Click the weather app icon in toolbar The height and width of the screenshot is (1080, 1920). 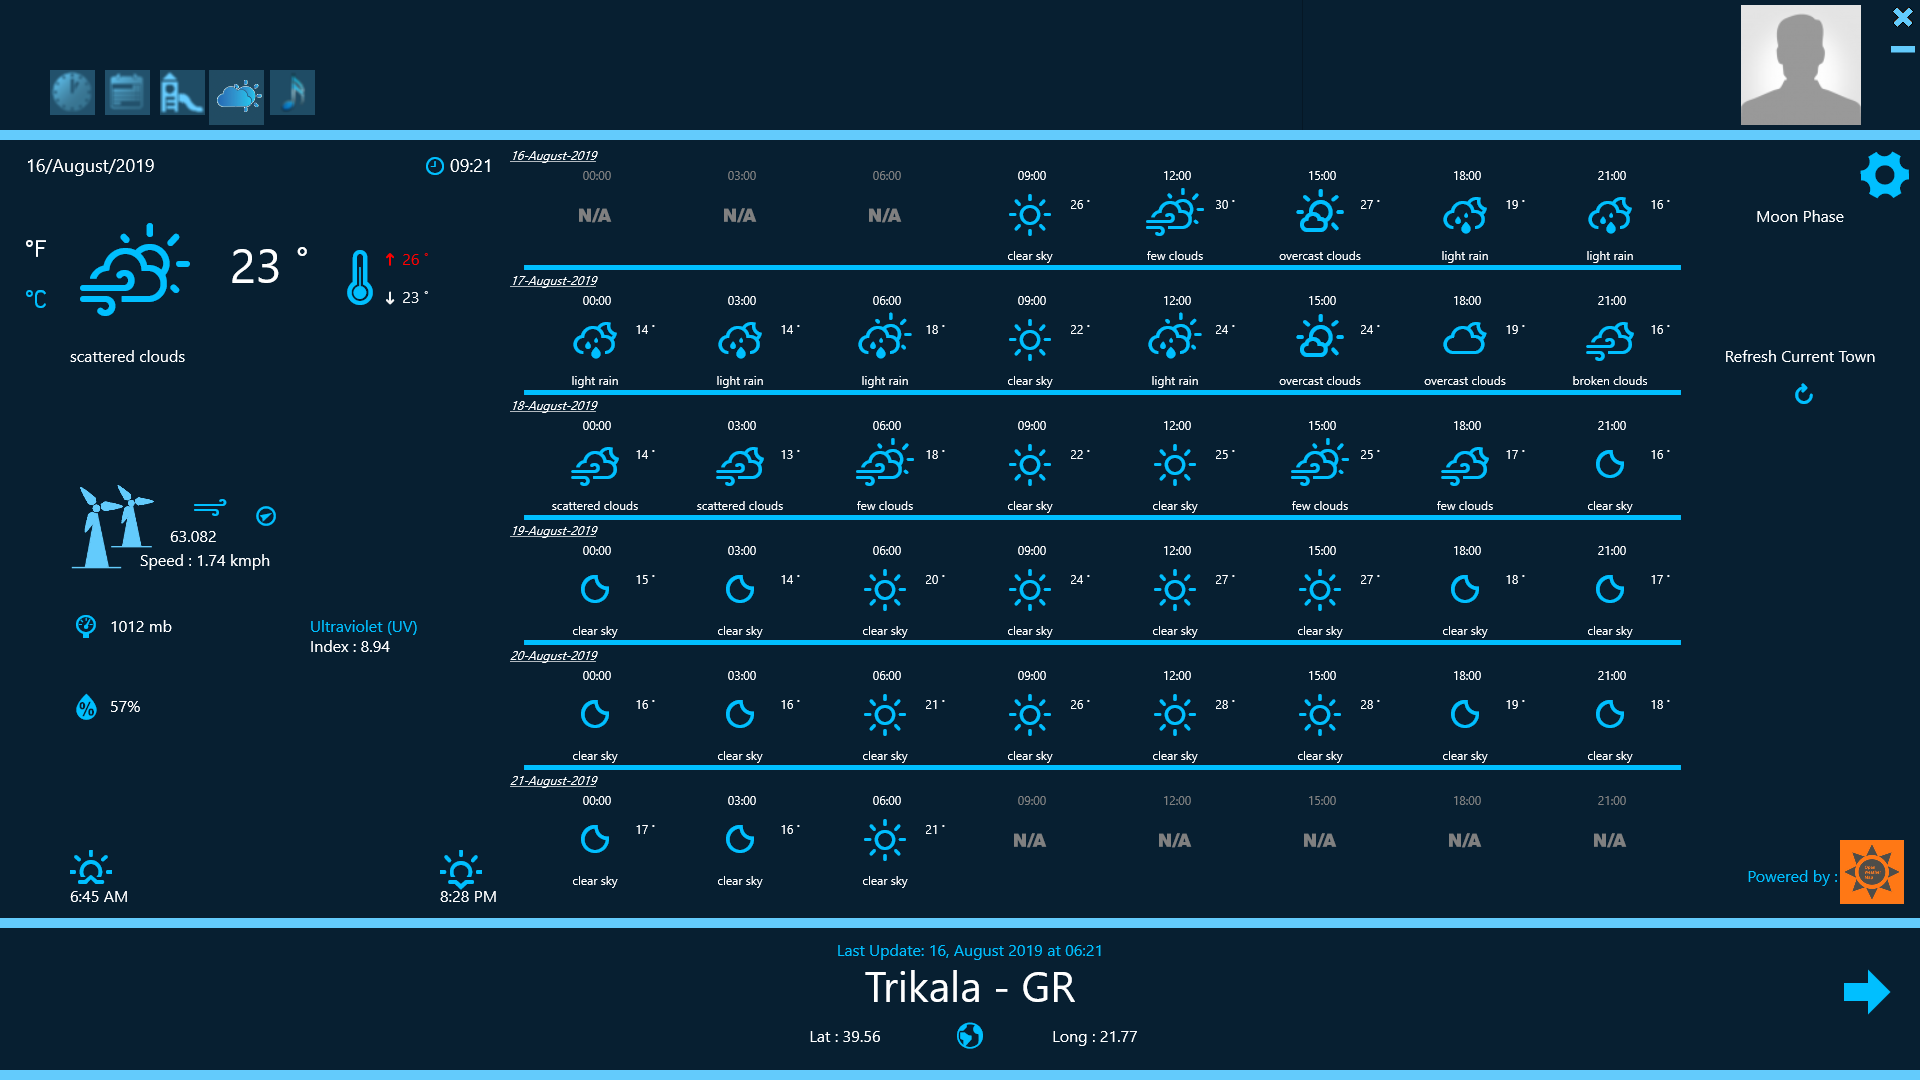237,94
